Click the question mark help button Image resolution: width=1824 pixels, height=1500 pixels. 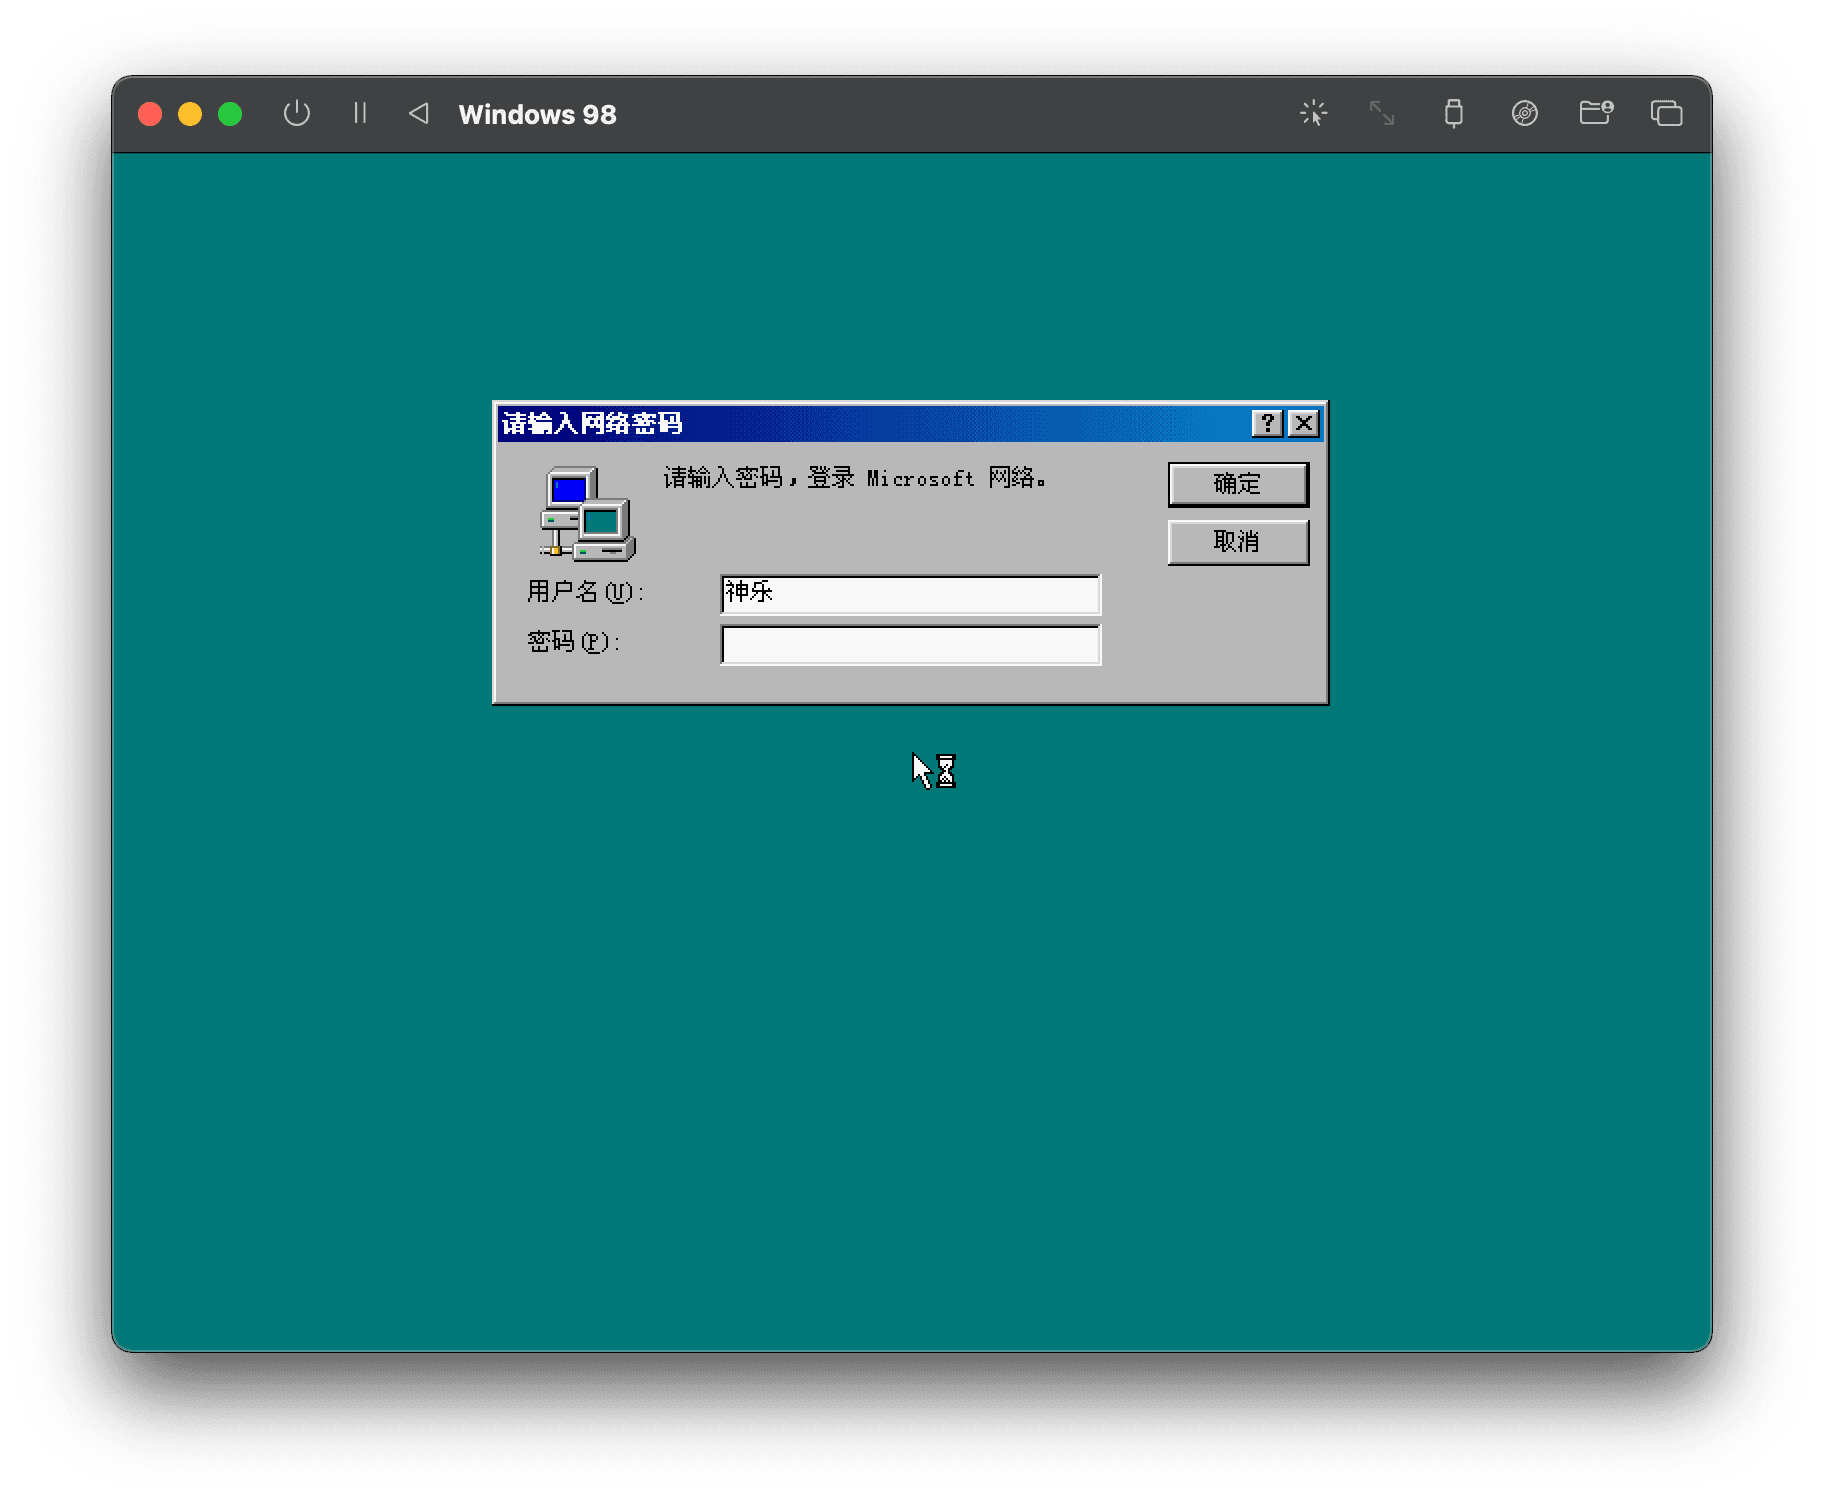(1267, 424)
